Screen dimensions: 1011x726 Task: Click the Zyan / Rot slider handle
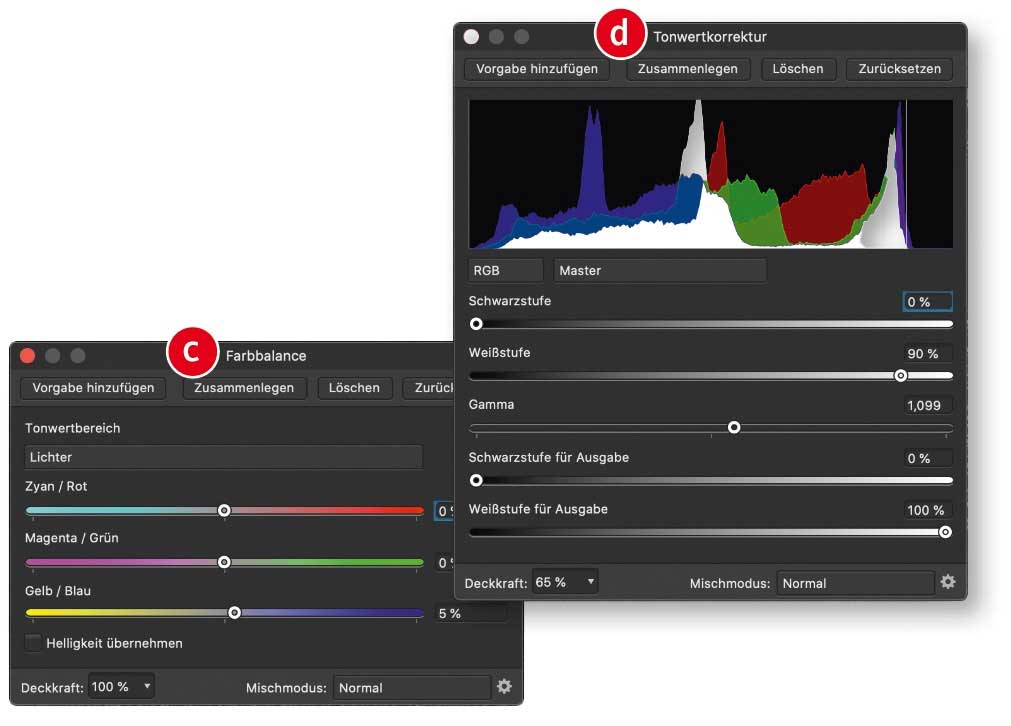pyautogui.click(x=224, y=510)
